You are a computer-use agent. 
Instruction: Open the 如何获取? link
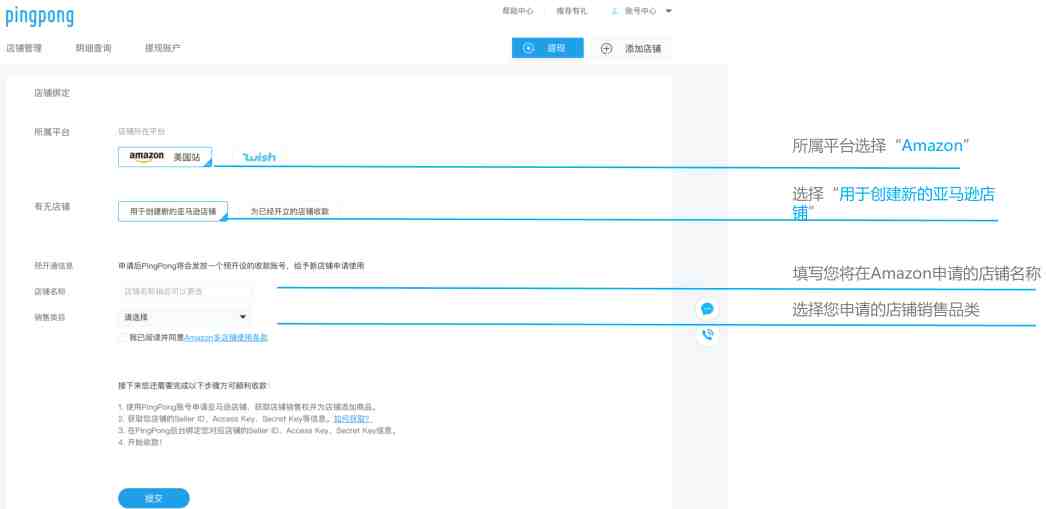point(352,419)
